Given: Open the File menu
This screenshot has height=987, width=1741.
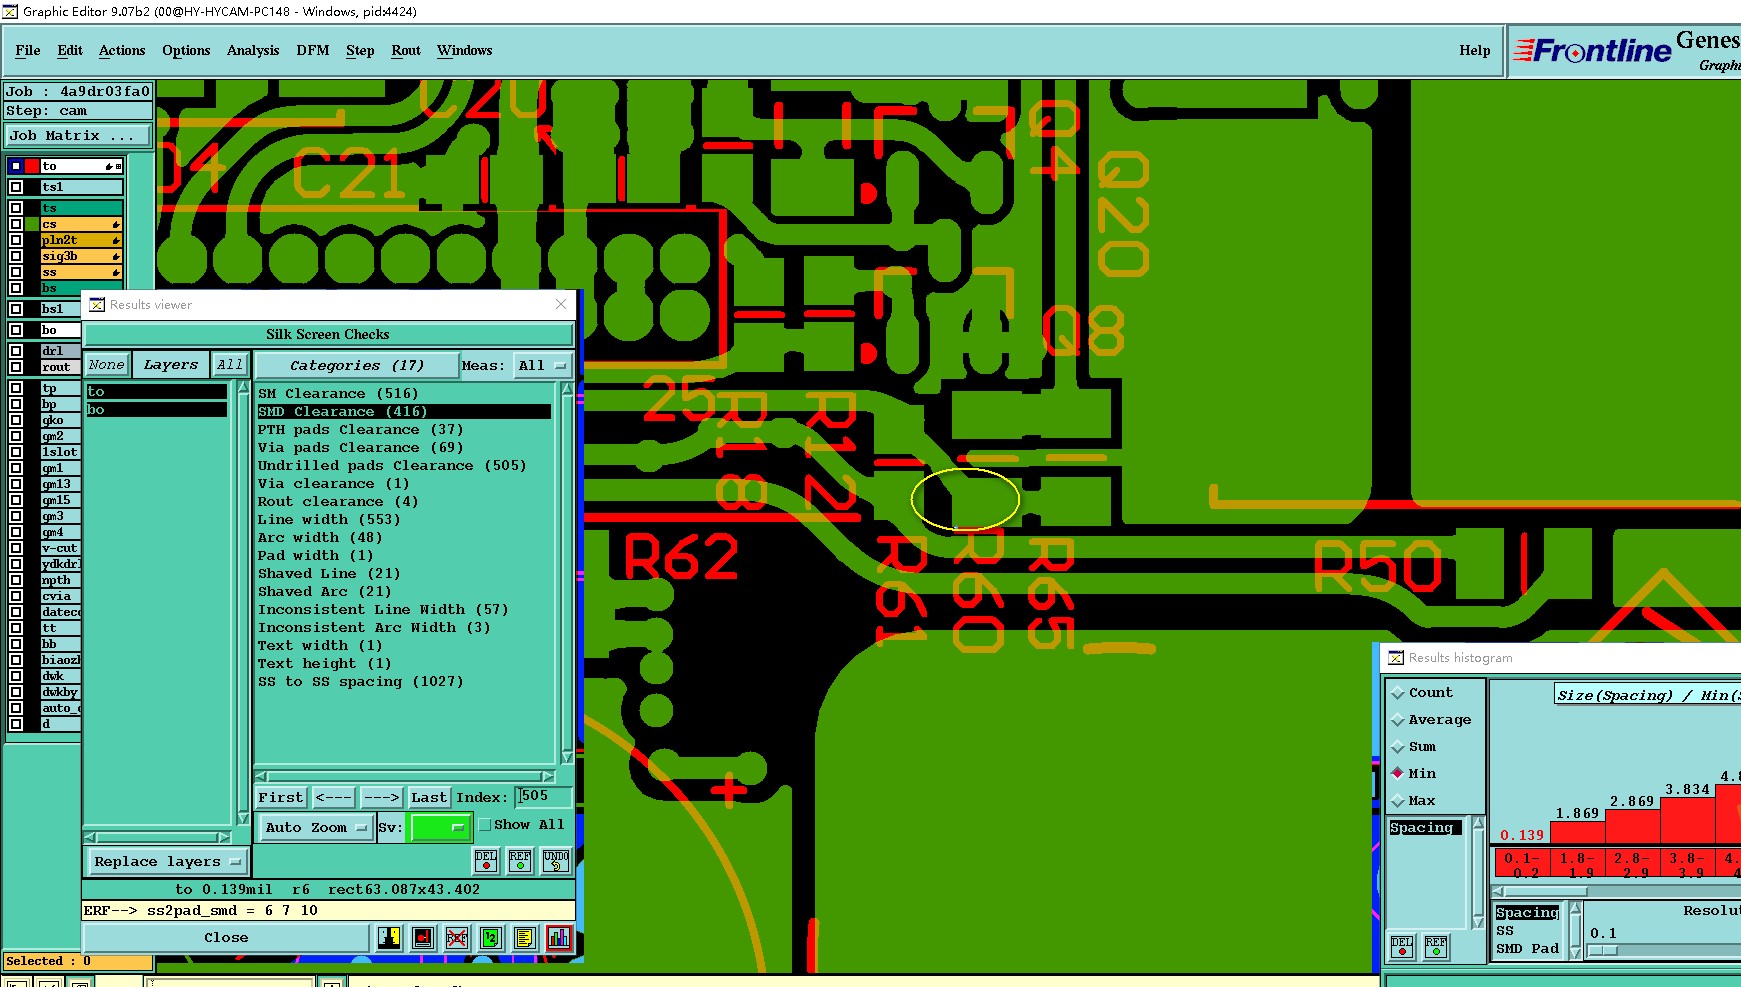Looking at the screenshot, I should (28, 50).
